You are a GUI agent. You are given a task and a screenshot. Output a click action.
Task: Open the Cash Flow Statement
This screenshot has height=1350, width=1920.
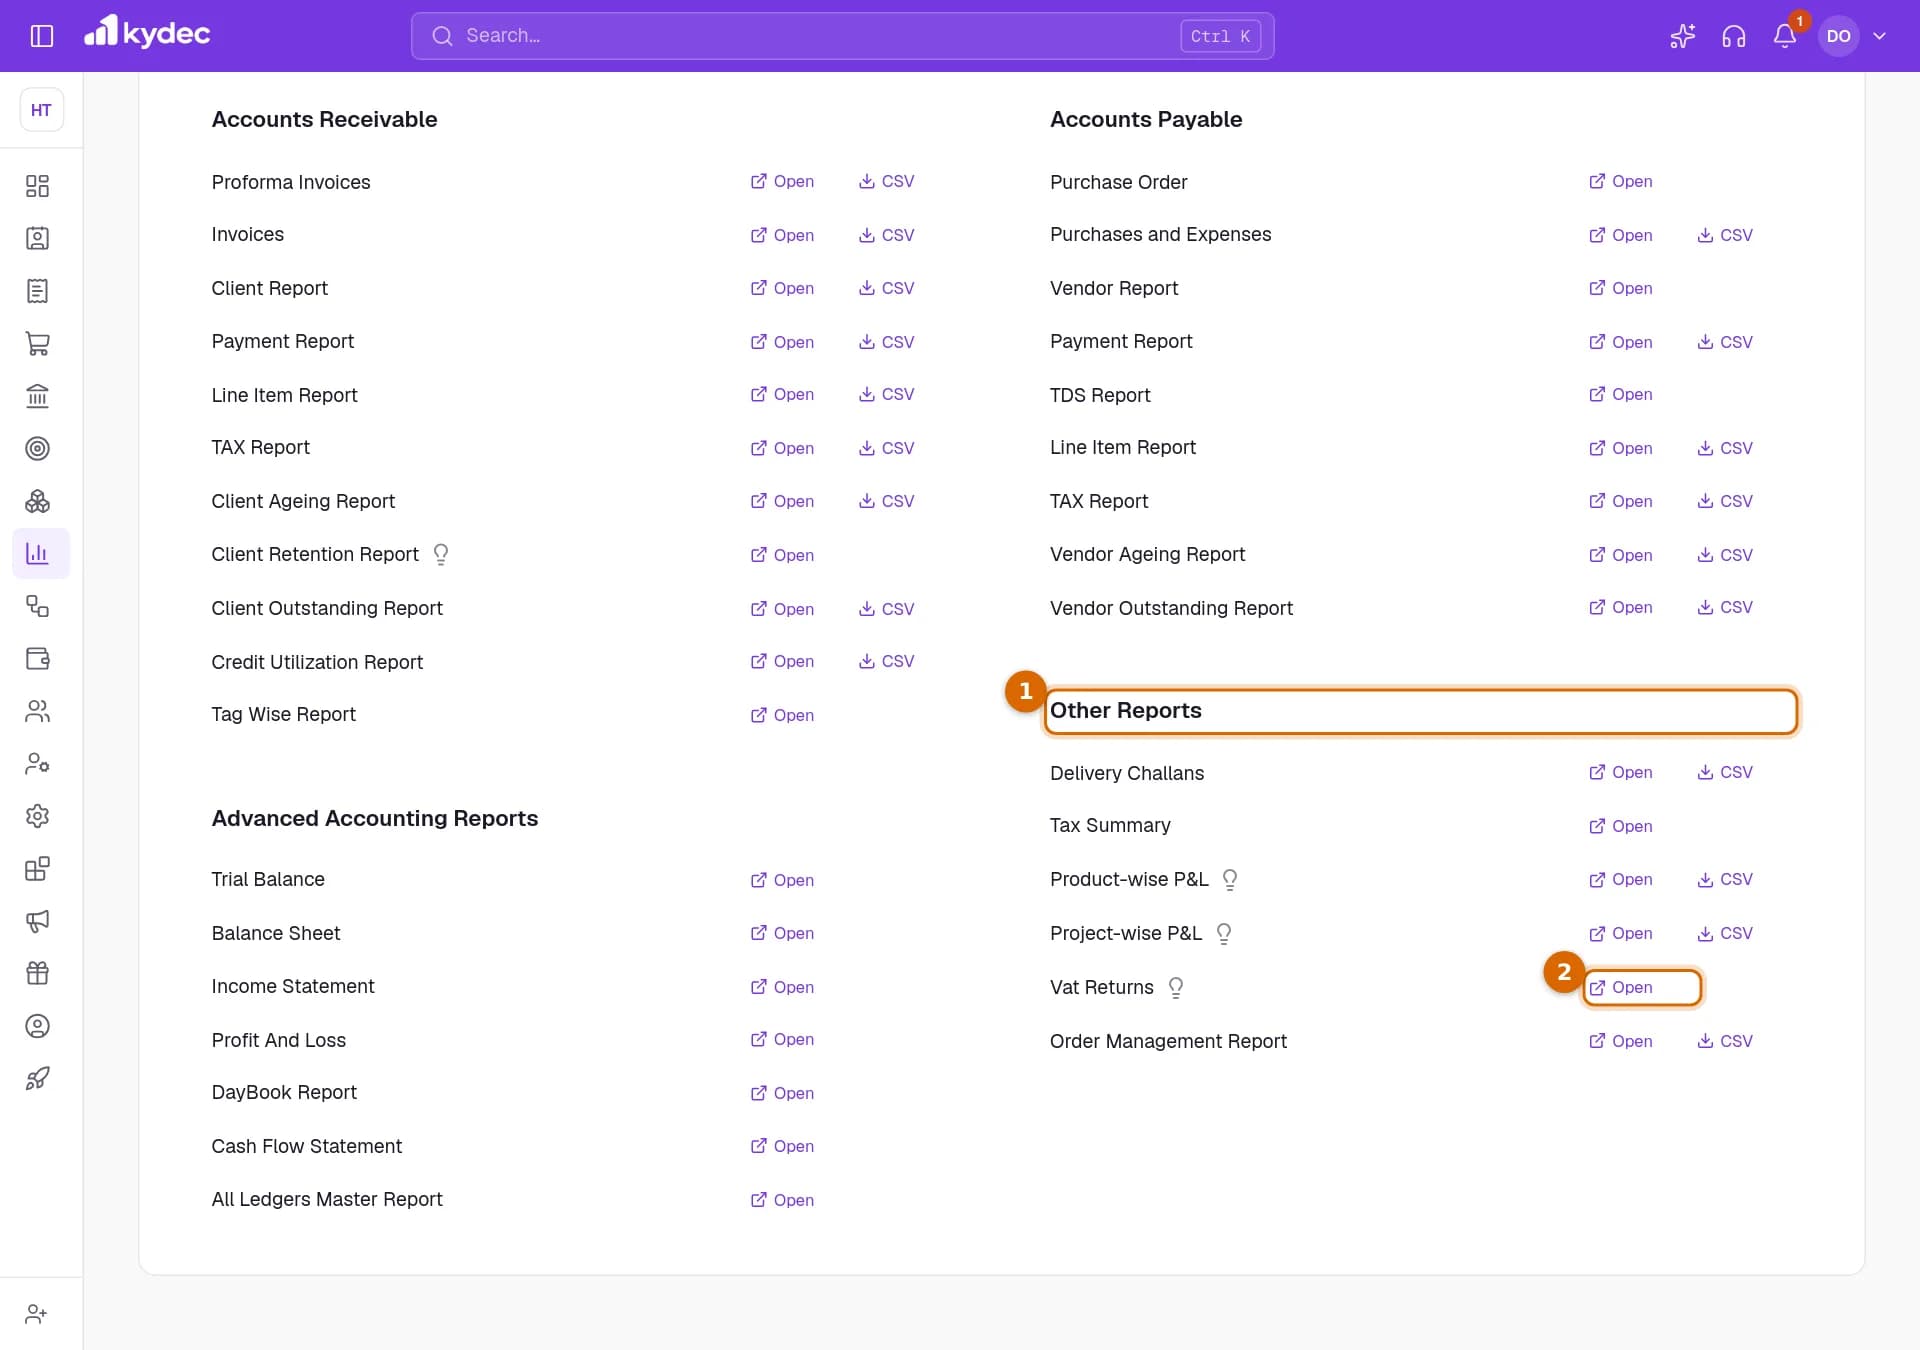click(782, 1146)
